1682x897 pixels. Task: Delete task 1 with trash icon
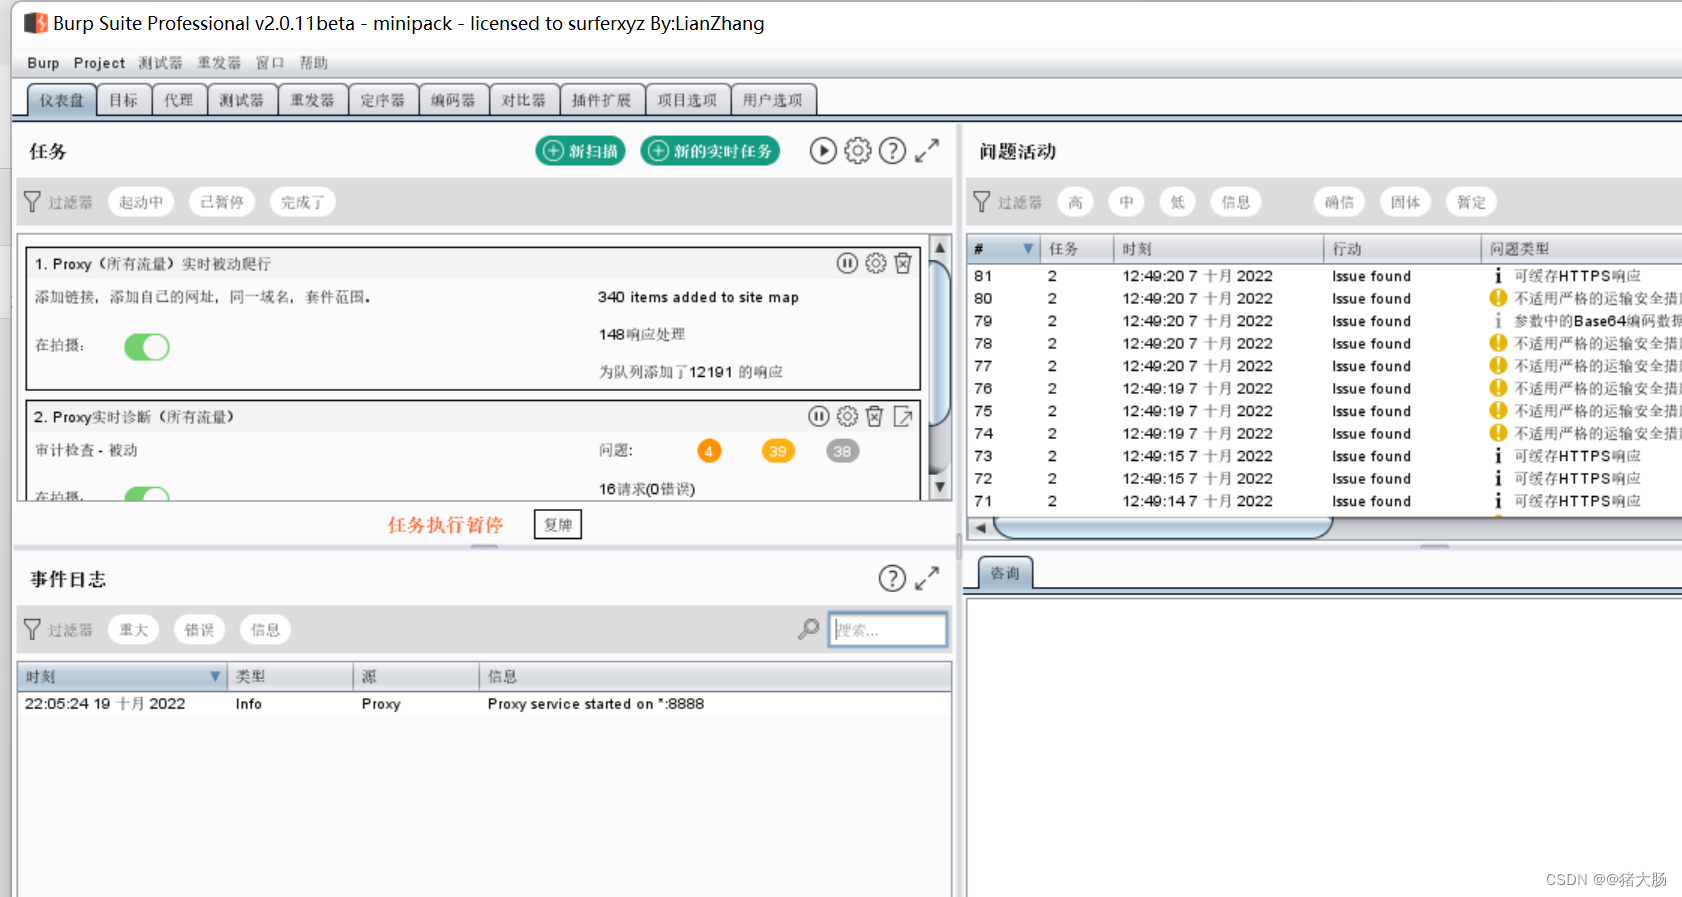(x=903, y=263)
